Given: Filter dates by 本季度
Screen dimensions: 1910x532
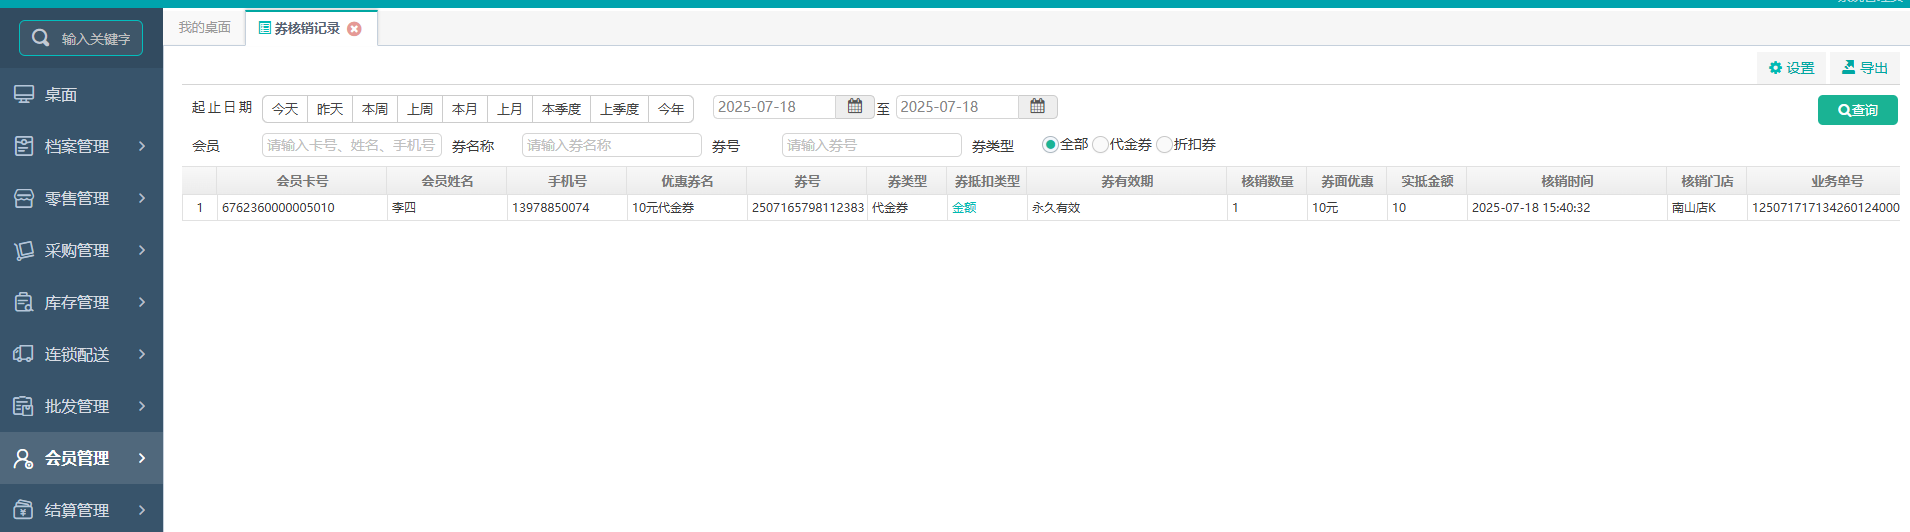Looking at the screenshot, I should point(561,109).
